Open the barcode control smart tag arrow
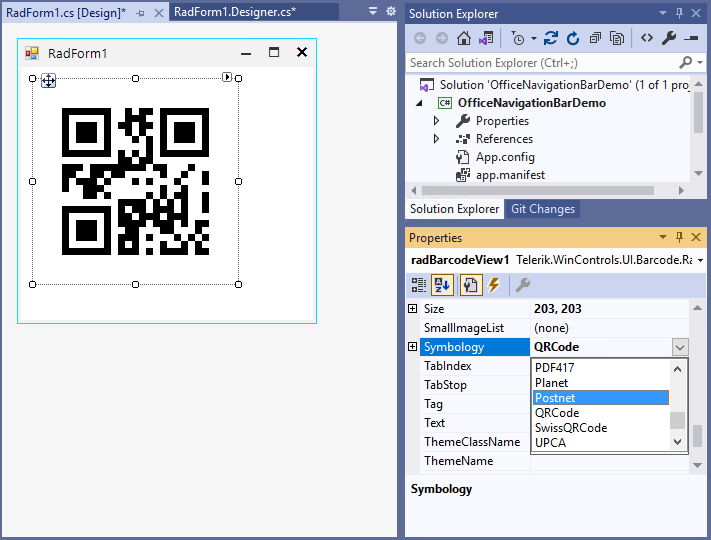The image size is (711, 540). [227, 77]
